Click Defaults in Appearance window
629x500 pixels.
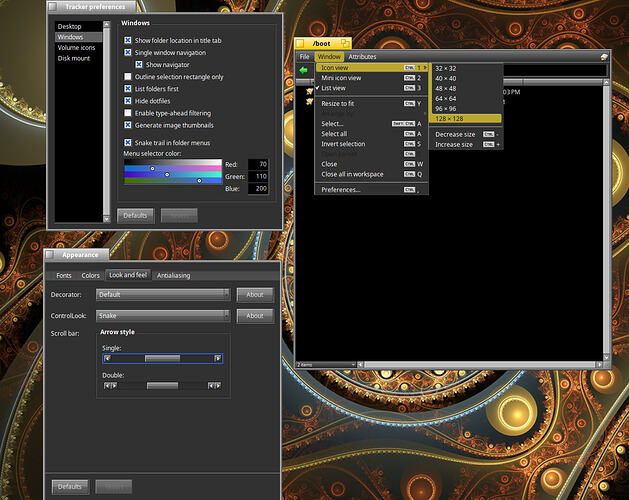tap(70, 486)
